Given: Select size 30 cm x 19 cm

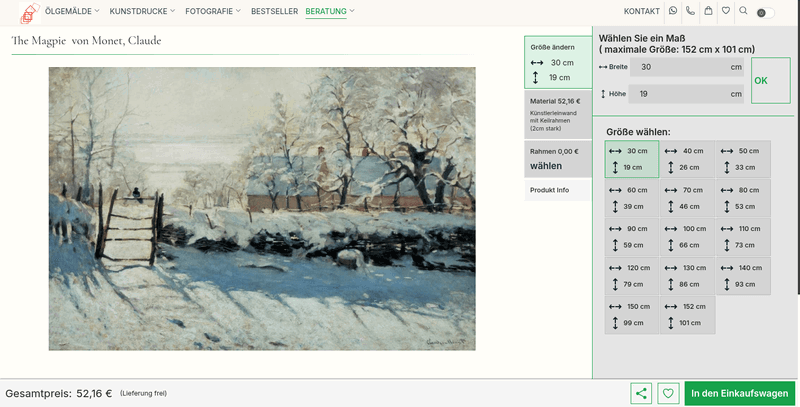Looking at the screenshot, I should tap(632, 159).
